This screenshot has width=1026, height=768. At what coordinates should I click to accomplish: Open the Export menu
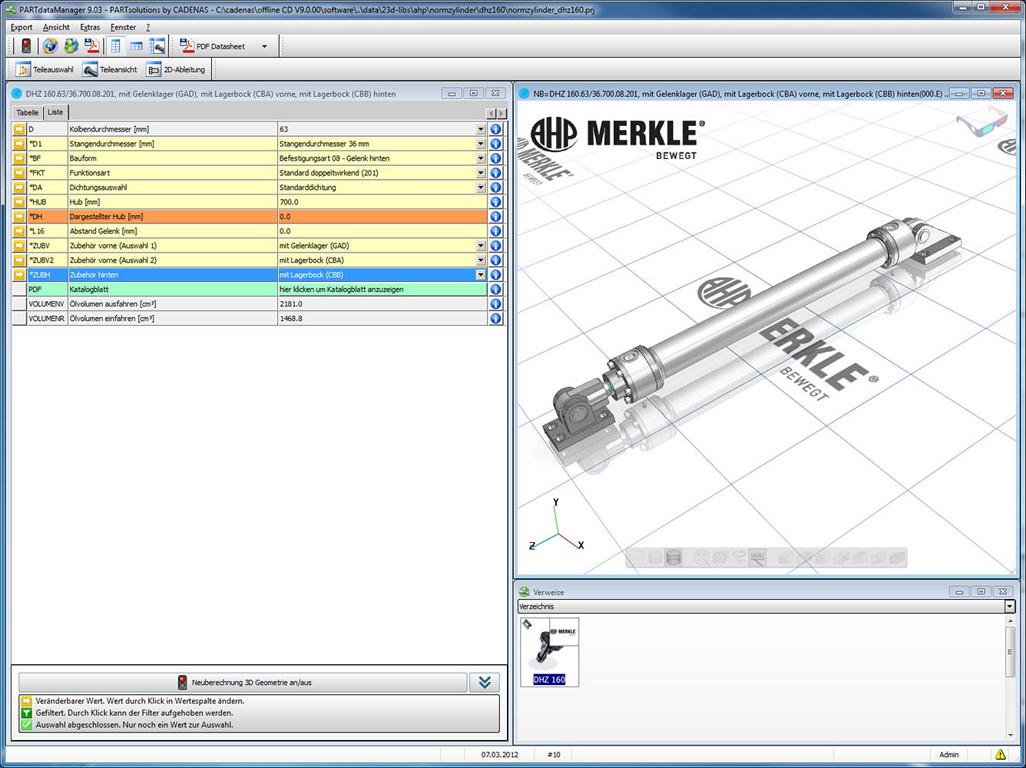21,27
